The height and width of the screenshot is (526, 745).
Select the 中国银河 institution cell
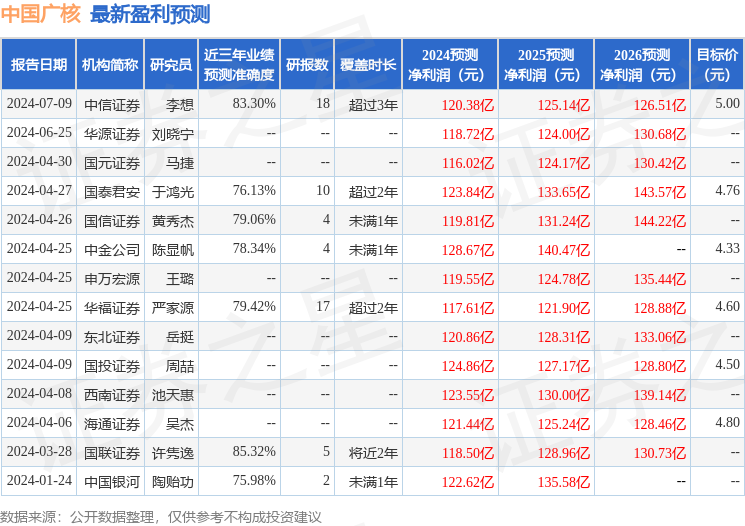pos(112,482)
